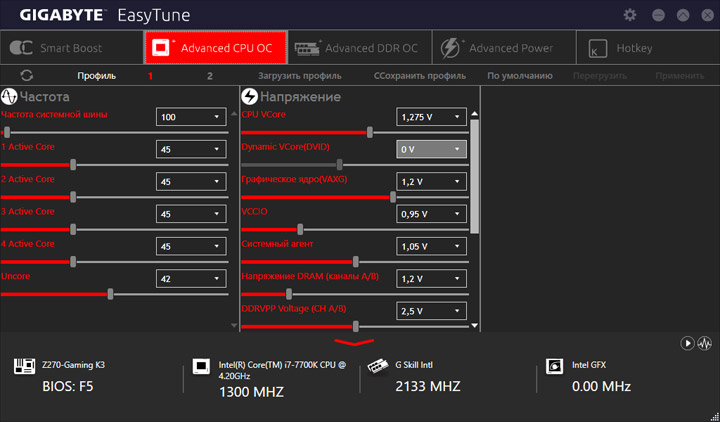Open the Графическое ядро(VAXG) dropdown
720x422 pixels.
[x=431, y=181]
